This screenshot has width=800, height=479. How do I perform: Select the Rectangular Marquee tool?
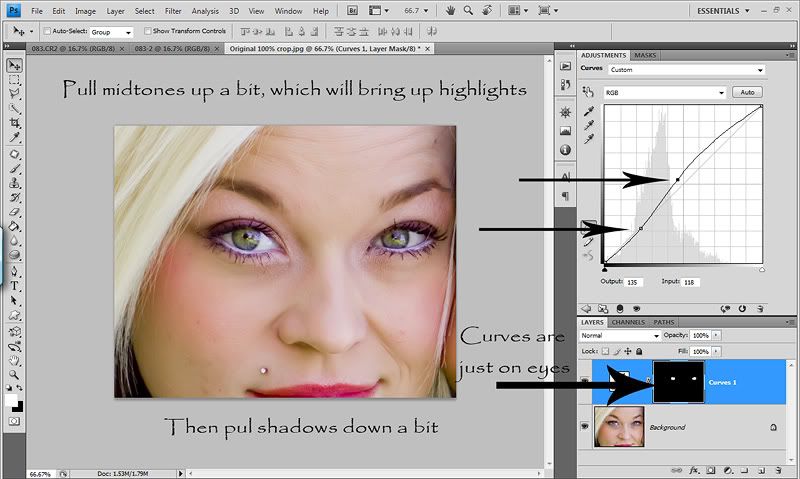click(14, 80)
